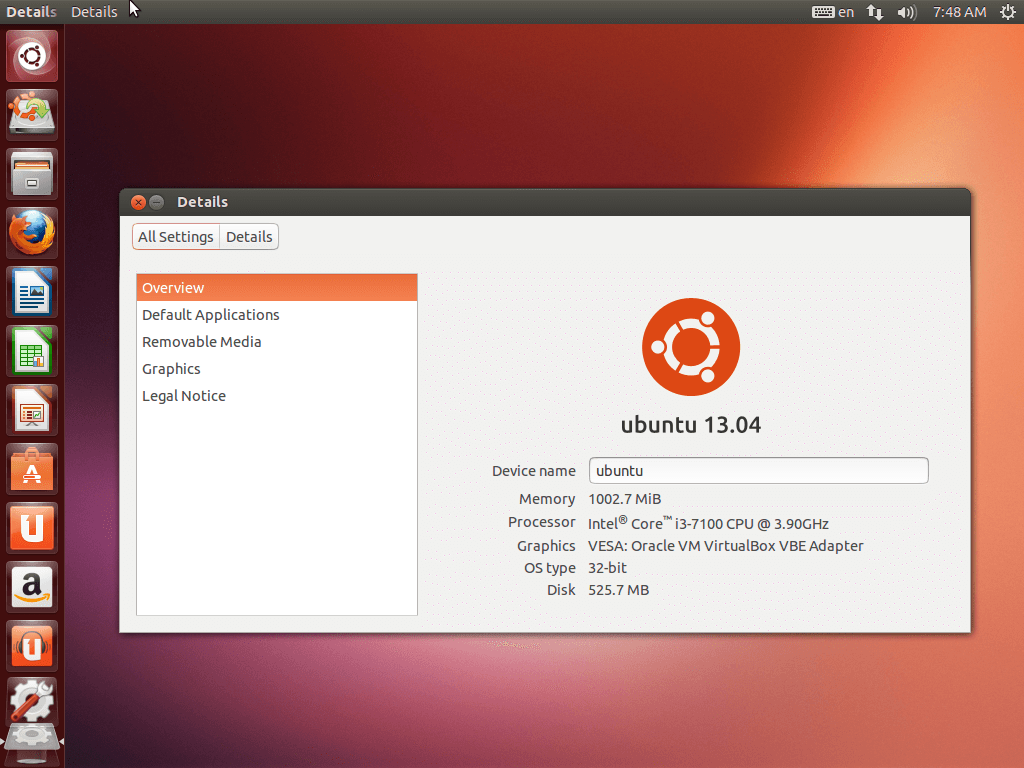The height and width of the screenshot is (768, 1024).
Task: Open Ubuntu Software Center icon
Action: [33, 469]
